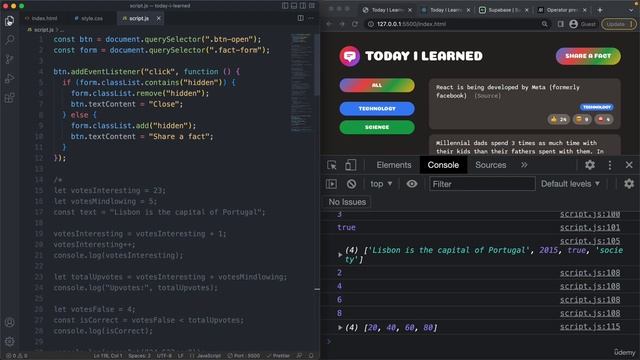Select the TECHNOLOGY category filter
This screenshot has height=360, width=640.
point(377,109)
